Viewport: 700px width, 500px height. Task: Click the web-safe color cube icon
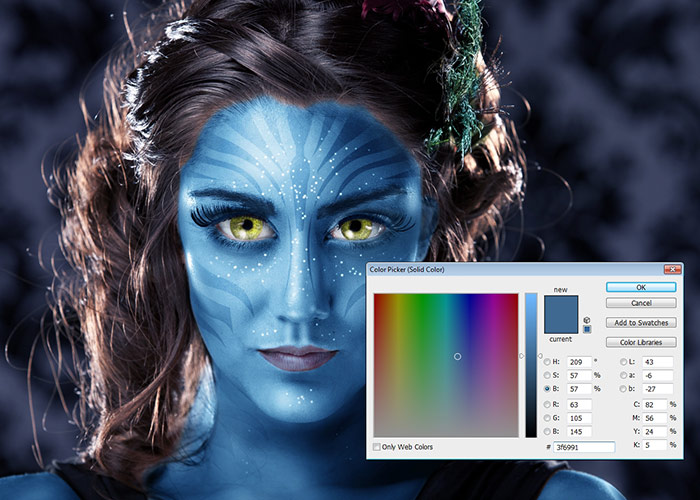pyautogui.click(x=587, y=320)
